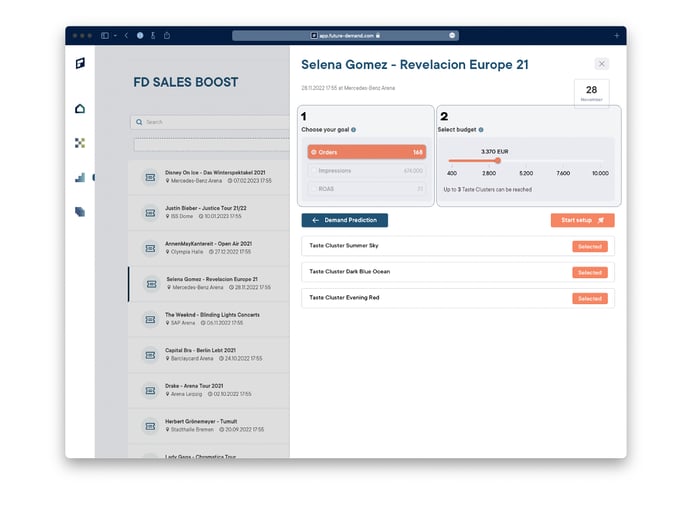Click the future-demand logo in the sidebar
The height and width of the screenshot is (509, 688).
[80, 63]
